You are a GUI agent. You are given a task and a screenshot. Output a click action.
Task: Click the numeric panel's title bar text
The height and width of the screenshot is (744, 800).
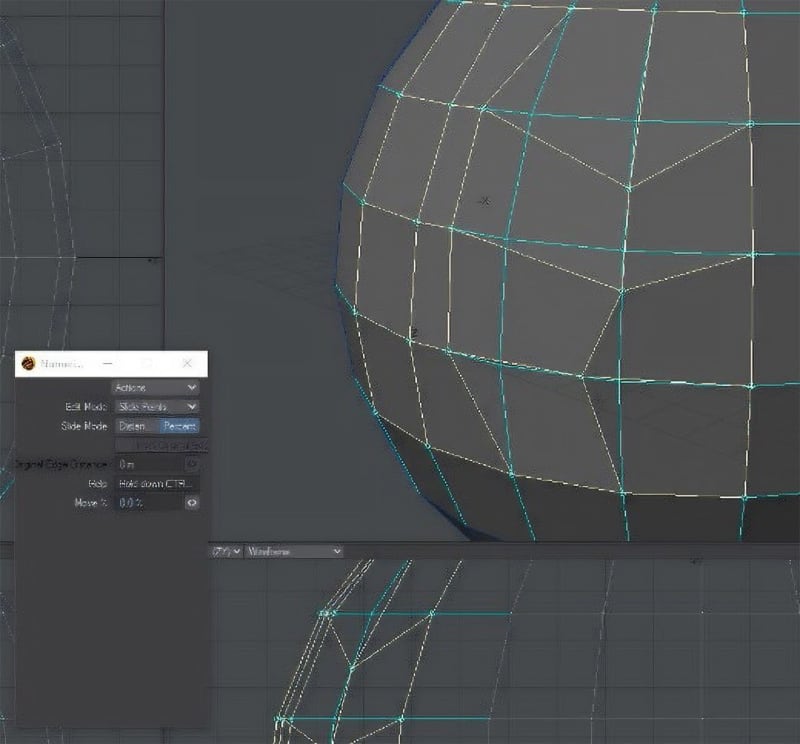click(x=60, y=364)
